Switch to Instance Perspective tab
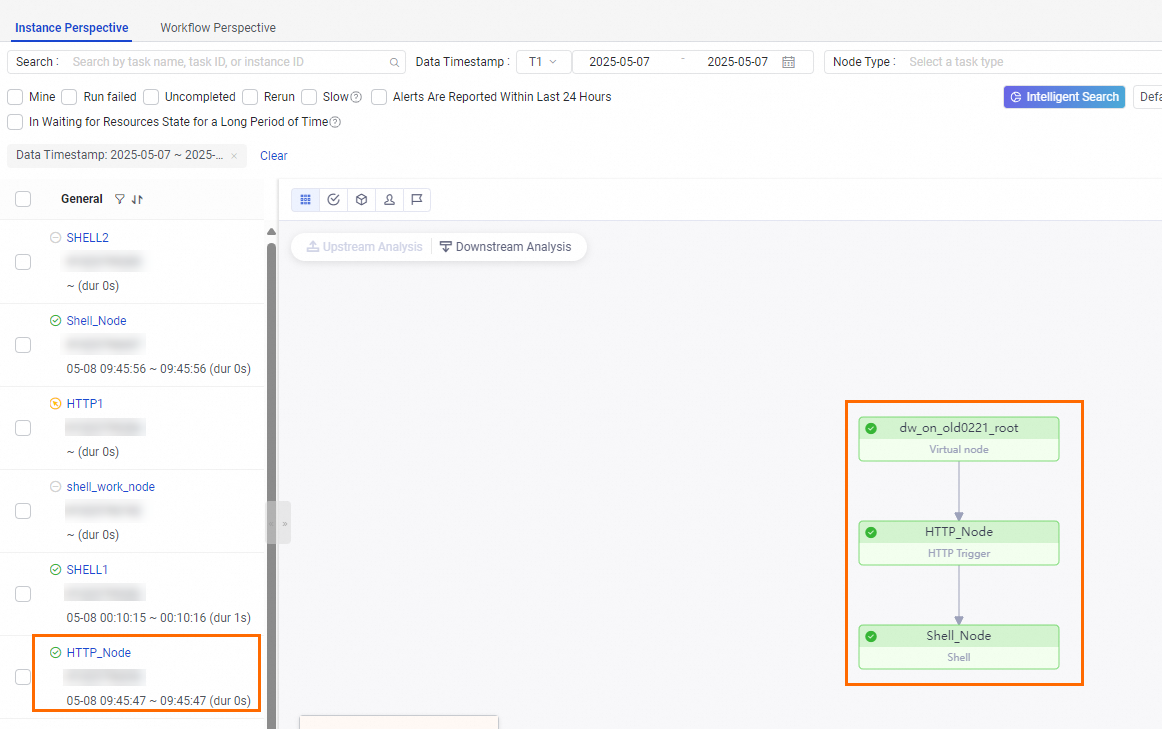1162x729 pixels. [x=71, y=27]
